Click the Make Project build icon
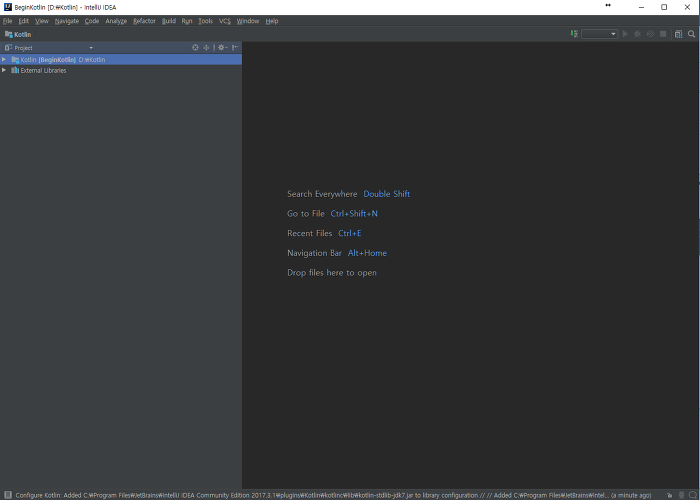700x500 pixels. tap(574, 34)
